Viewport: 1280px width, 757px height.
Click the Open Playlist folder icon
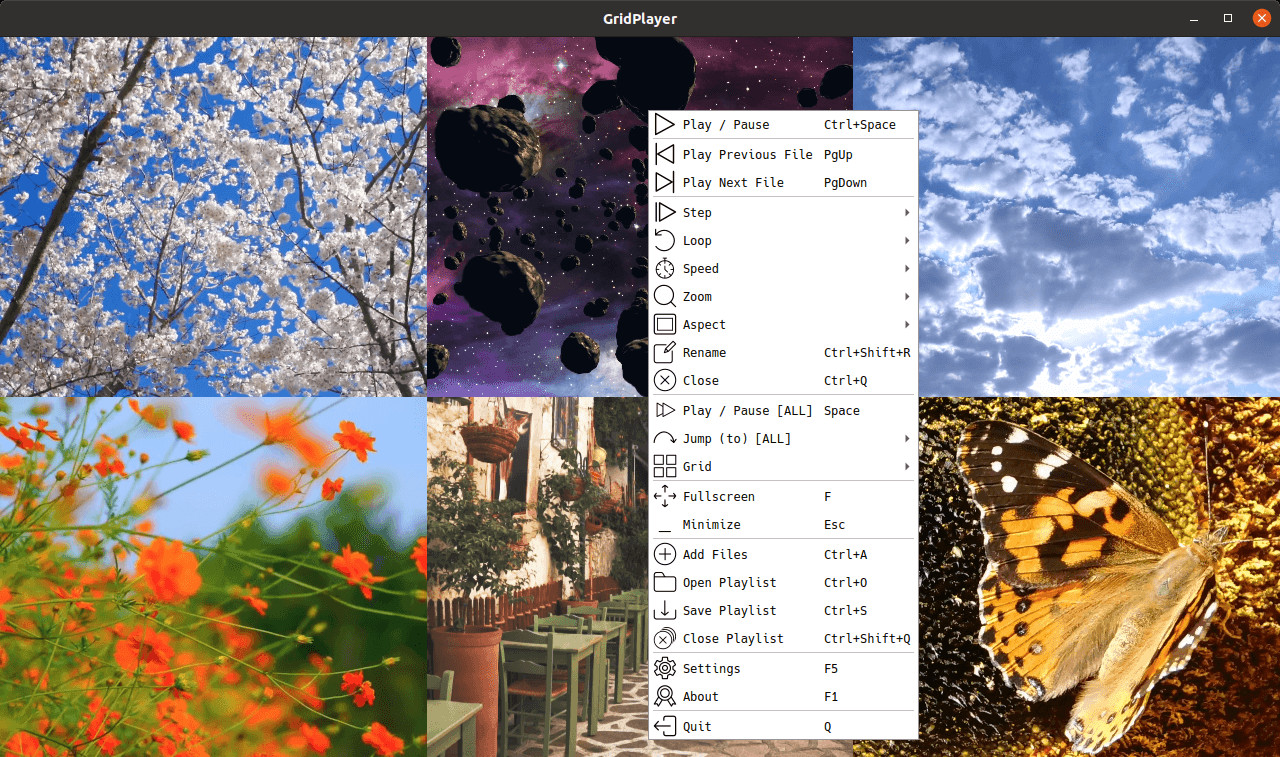point(665,582)
